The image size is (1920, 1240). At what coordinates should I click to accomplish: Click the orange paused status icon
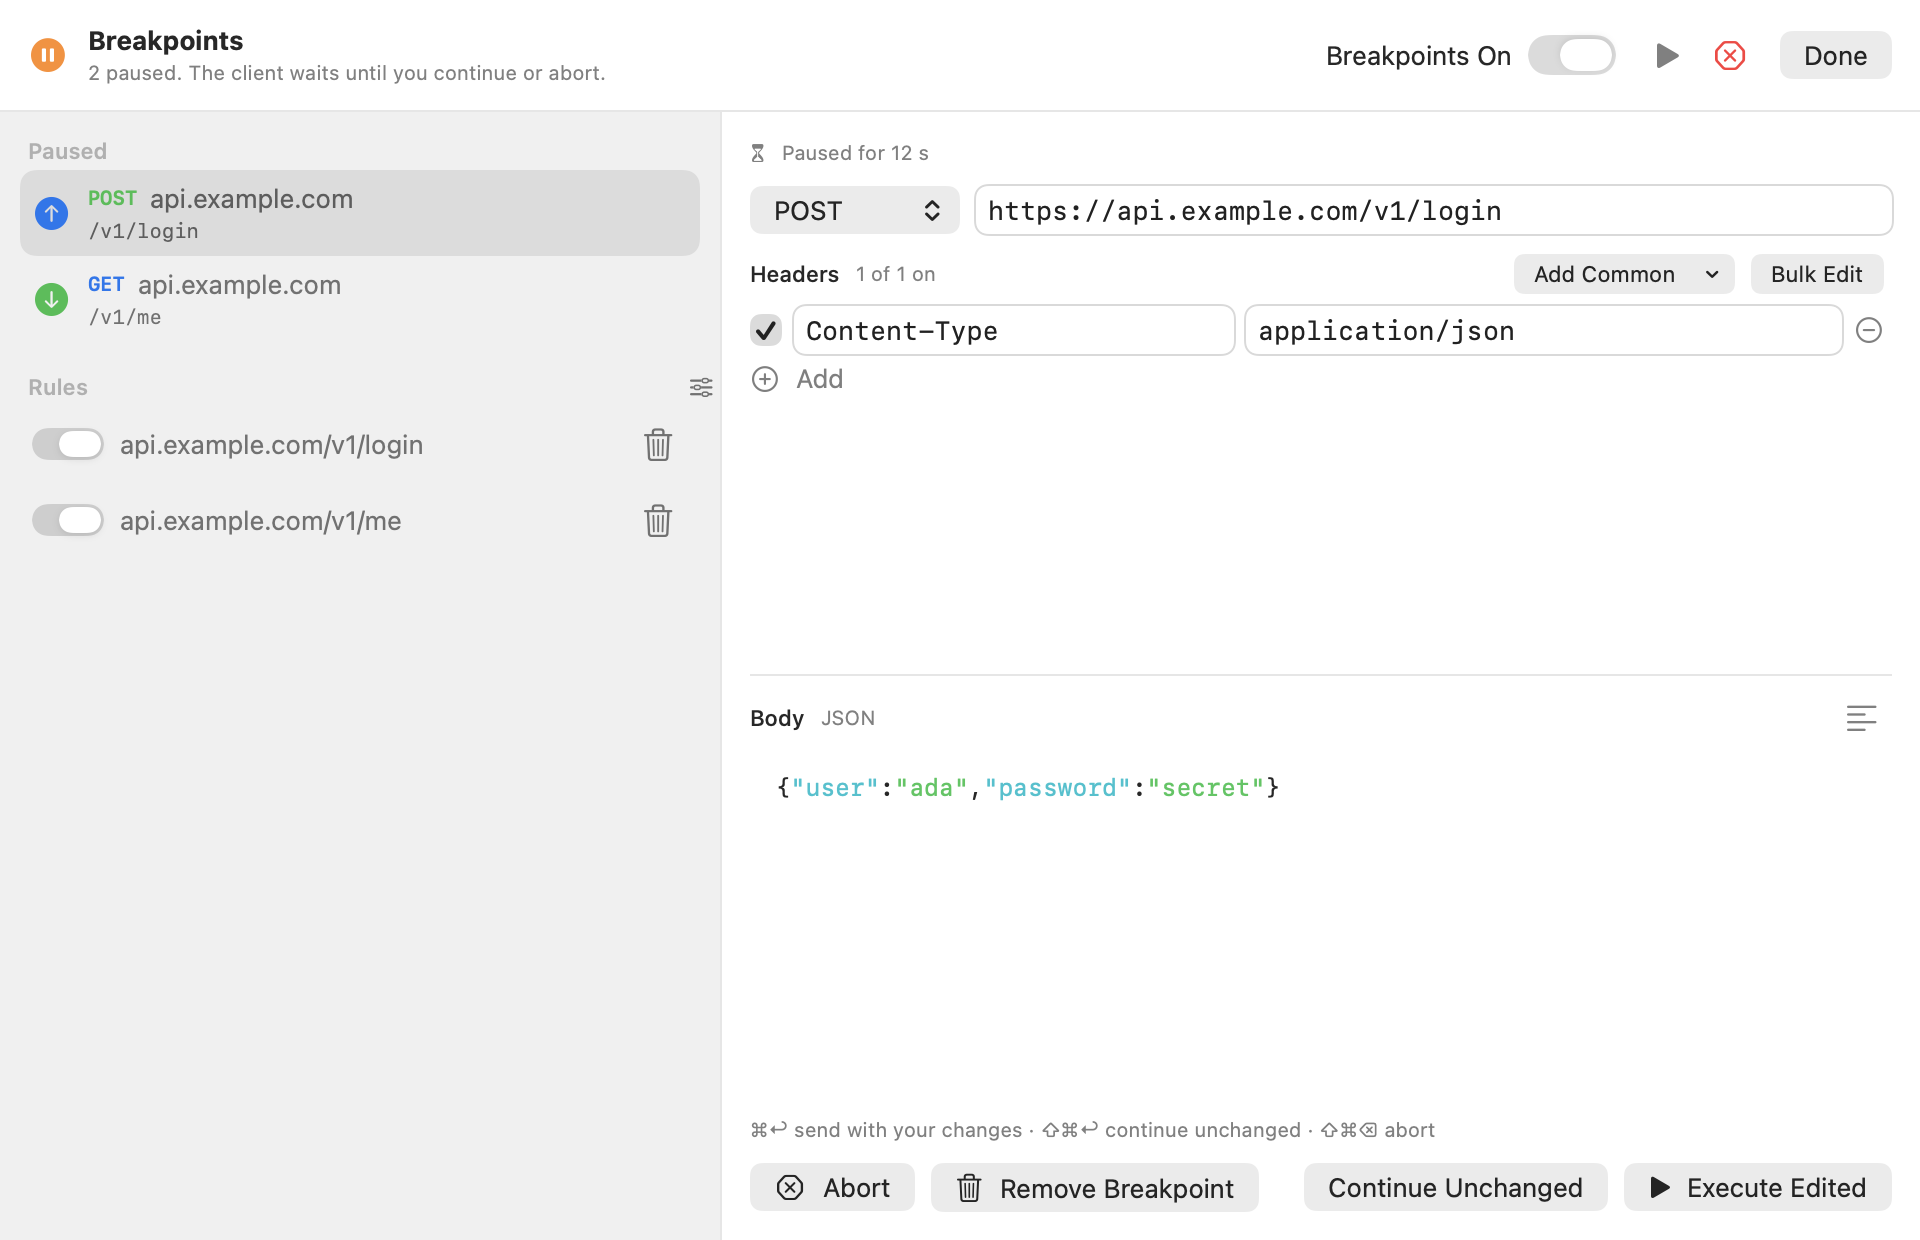(48, 55)
